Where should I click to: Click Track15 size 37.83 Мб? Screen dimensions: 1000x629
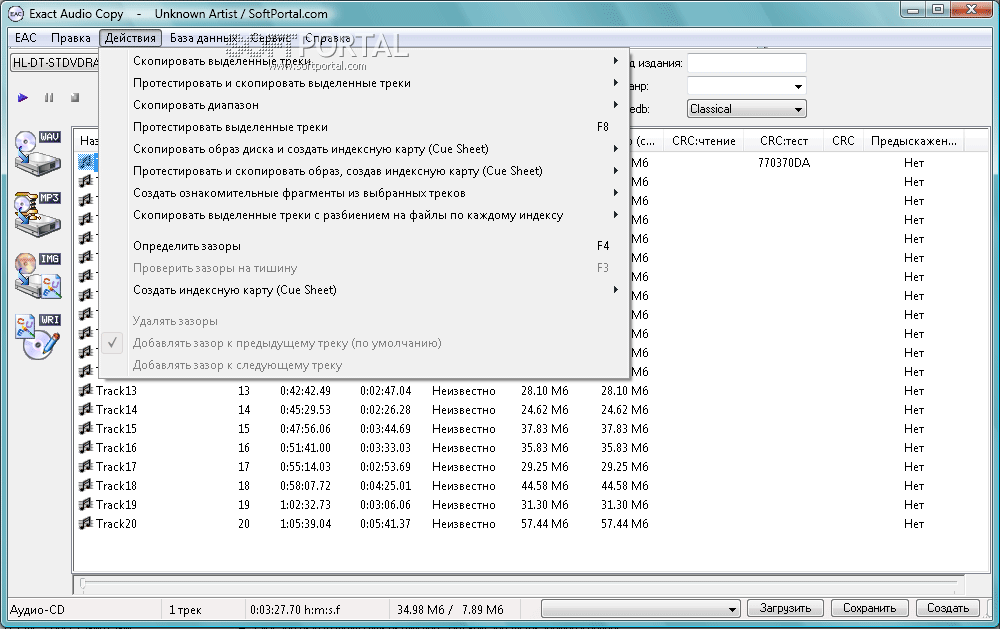click(545, 429)
